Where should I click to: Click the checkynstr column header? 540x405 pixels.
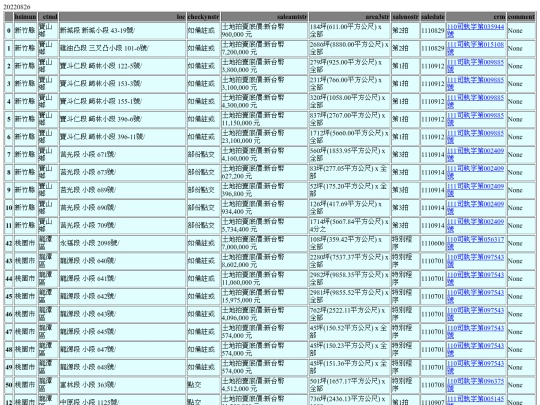(x=203, y=17)
